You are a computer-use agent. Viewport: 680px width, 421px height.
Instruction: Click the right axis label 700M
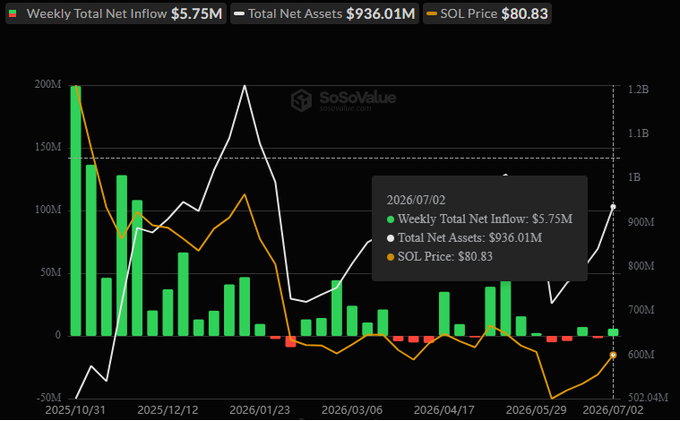click(641, 310)
